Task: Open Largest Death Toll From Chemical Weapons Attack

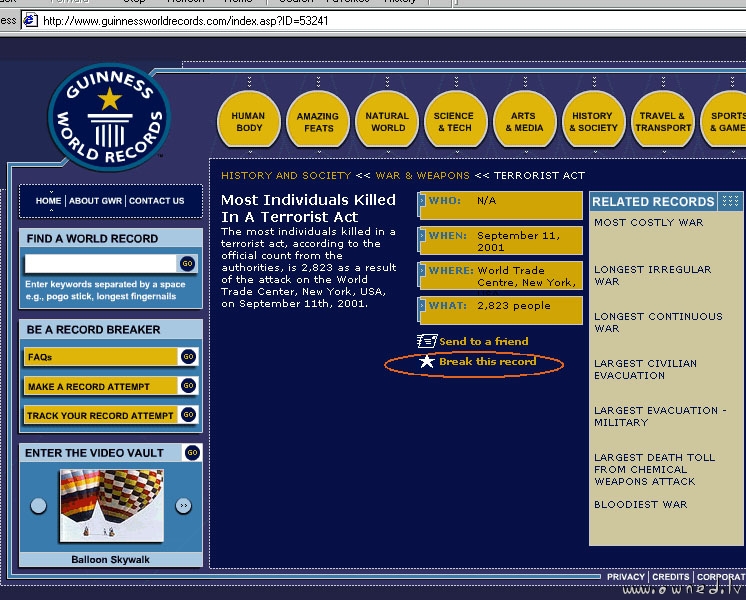Action: pyautogui.click(x=654, y=469)
